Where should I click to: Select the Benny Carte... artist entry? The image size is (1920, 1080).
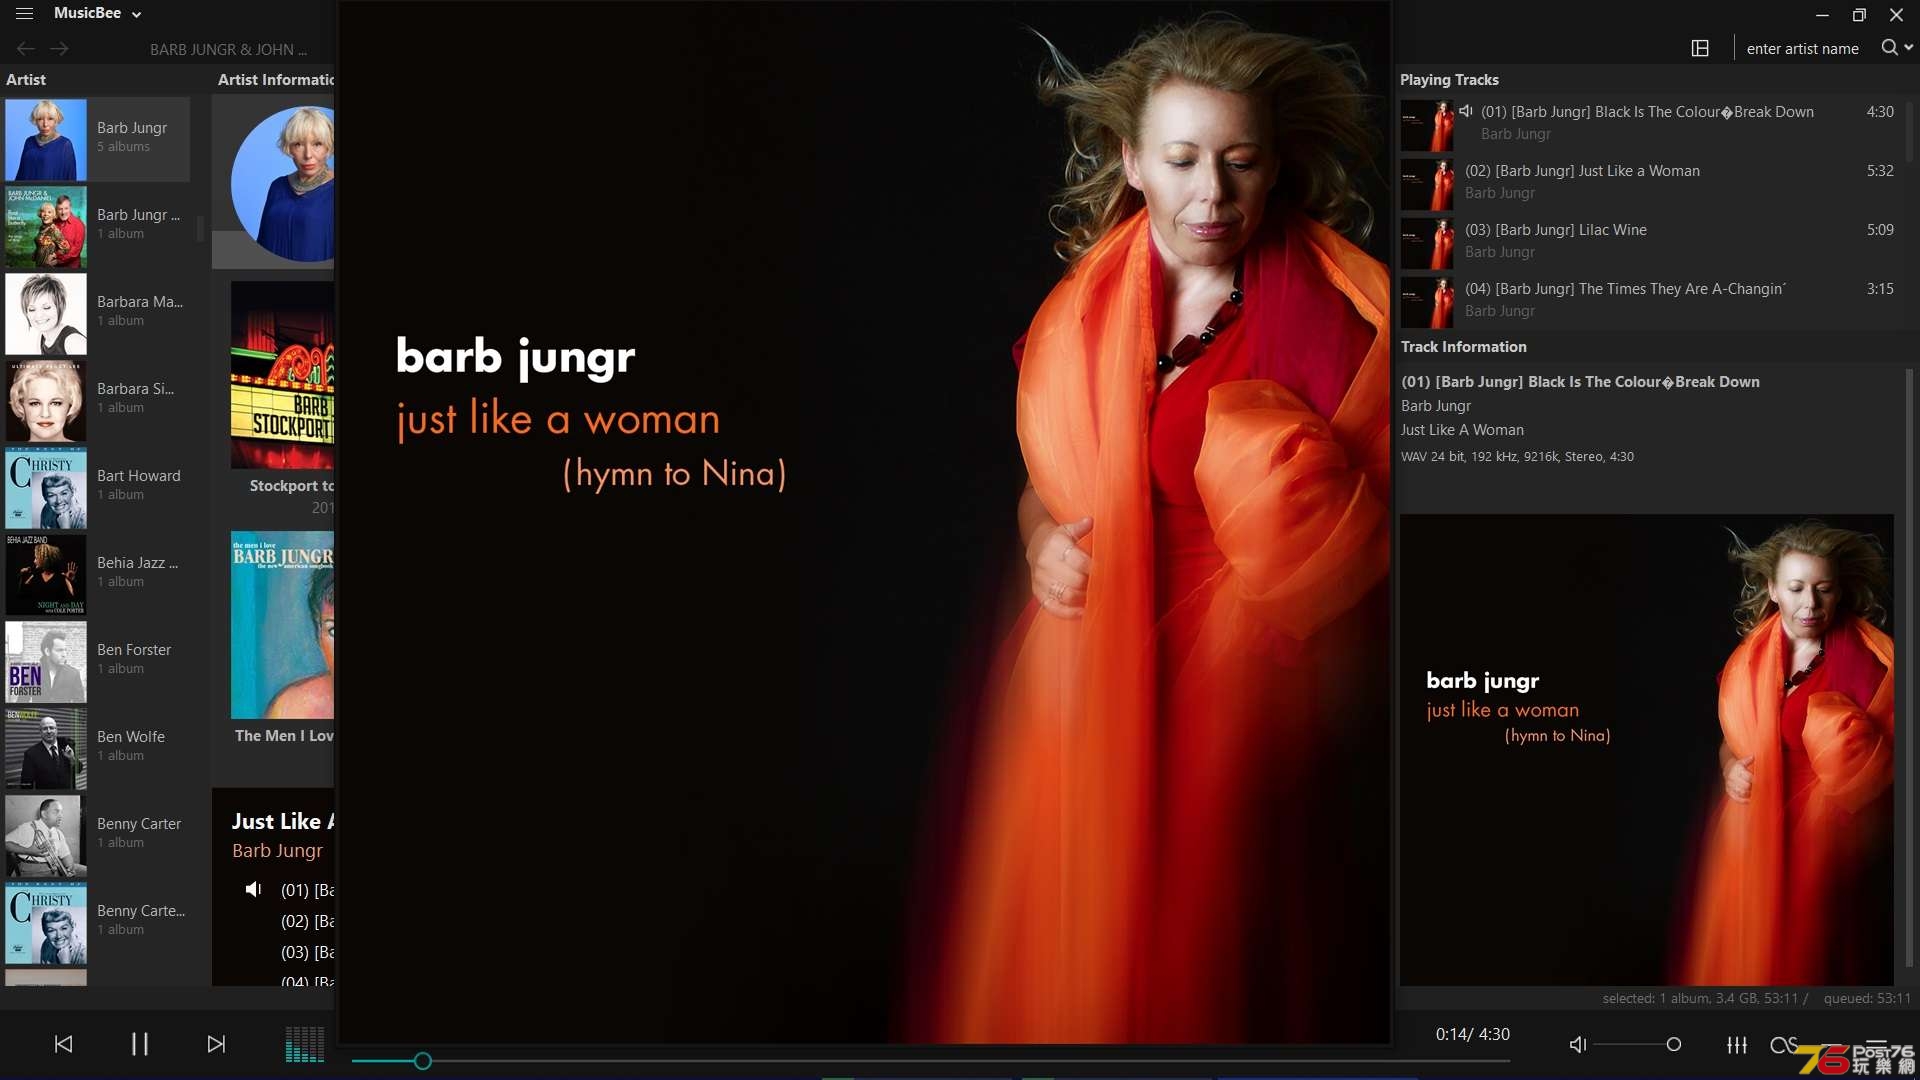pos(97,922)
